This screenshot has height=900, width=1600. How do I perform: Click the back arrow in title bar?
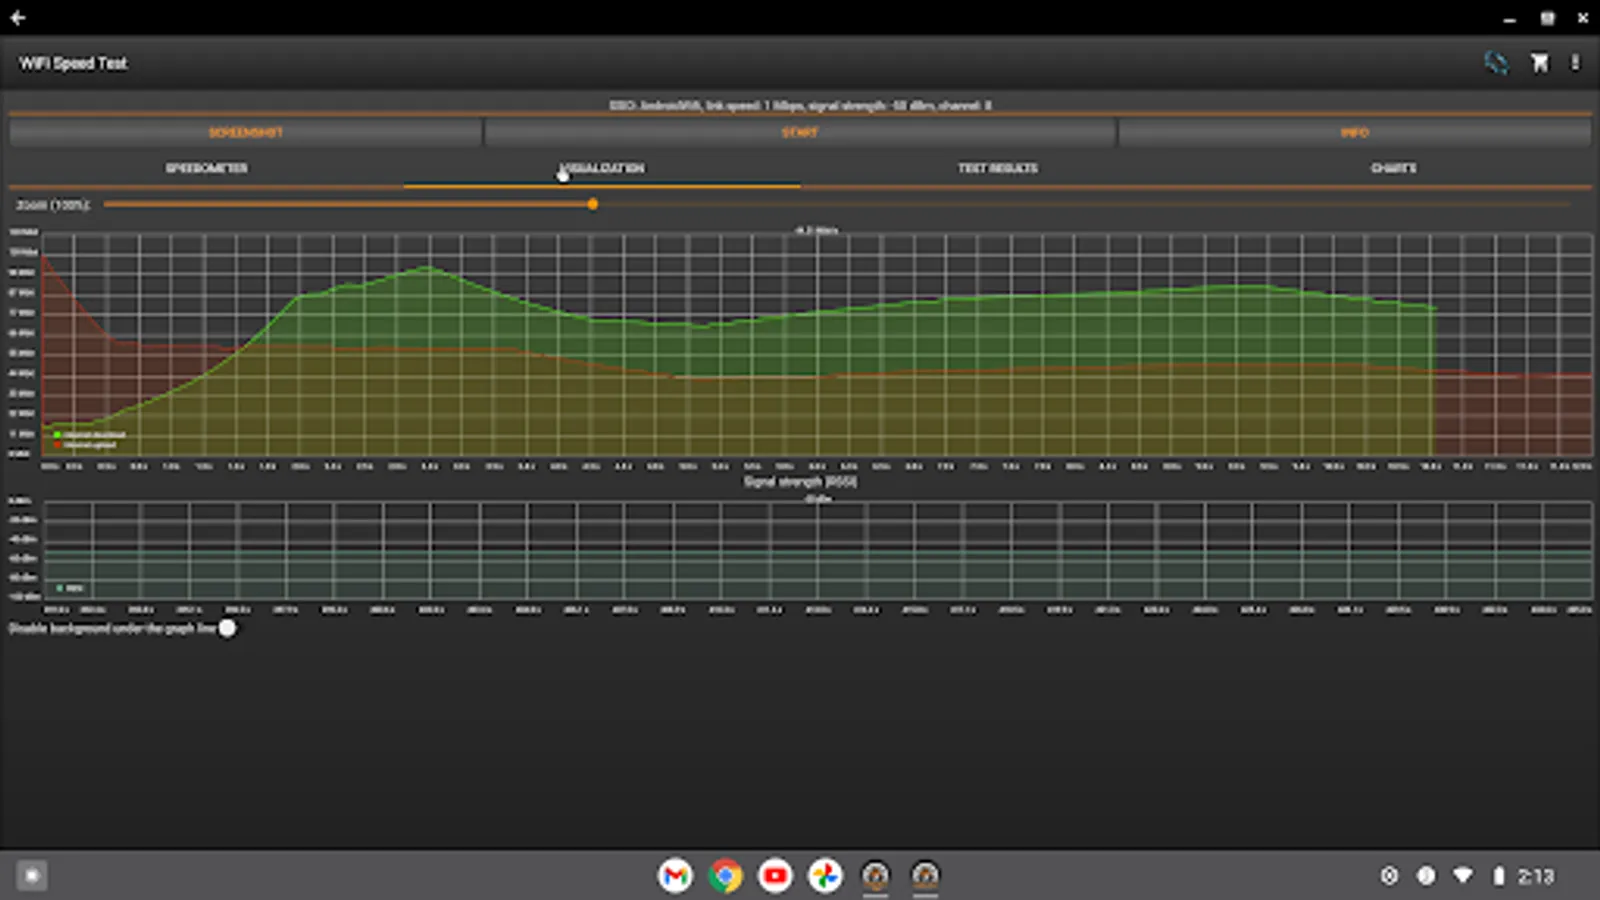point(17,18)
